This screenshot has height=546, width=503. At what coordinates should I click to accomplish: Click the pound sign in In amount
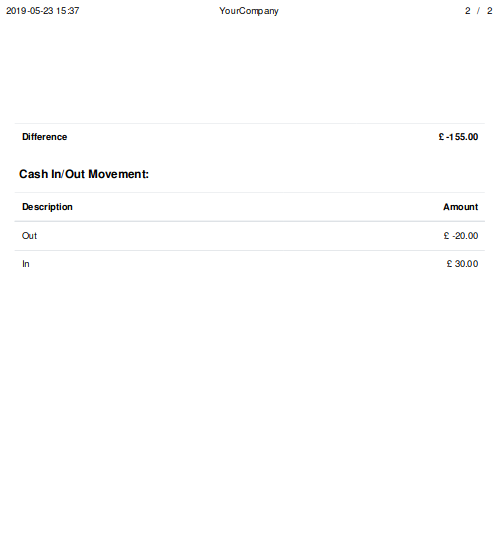point(449,264)
